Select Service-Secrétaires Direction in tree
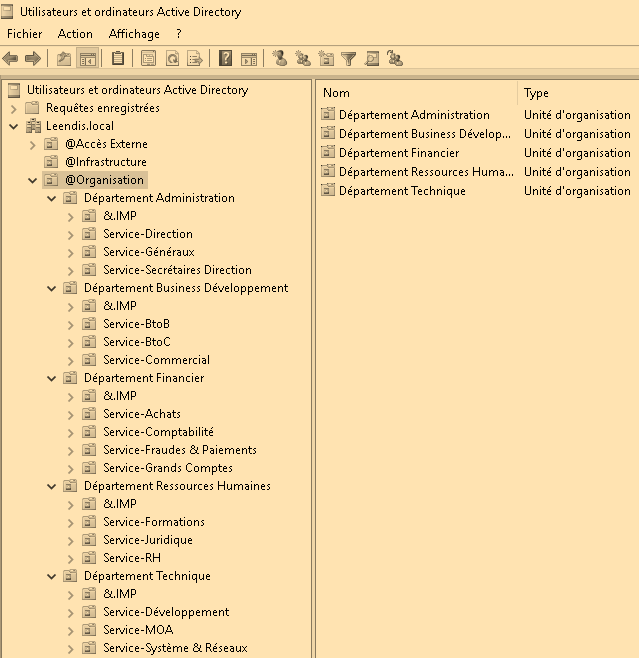The width and height of the screenshot is (639, 658). pyautogui.click(x=177, y=270)
